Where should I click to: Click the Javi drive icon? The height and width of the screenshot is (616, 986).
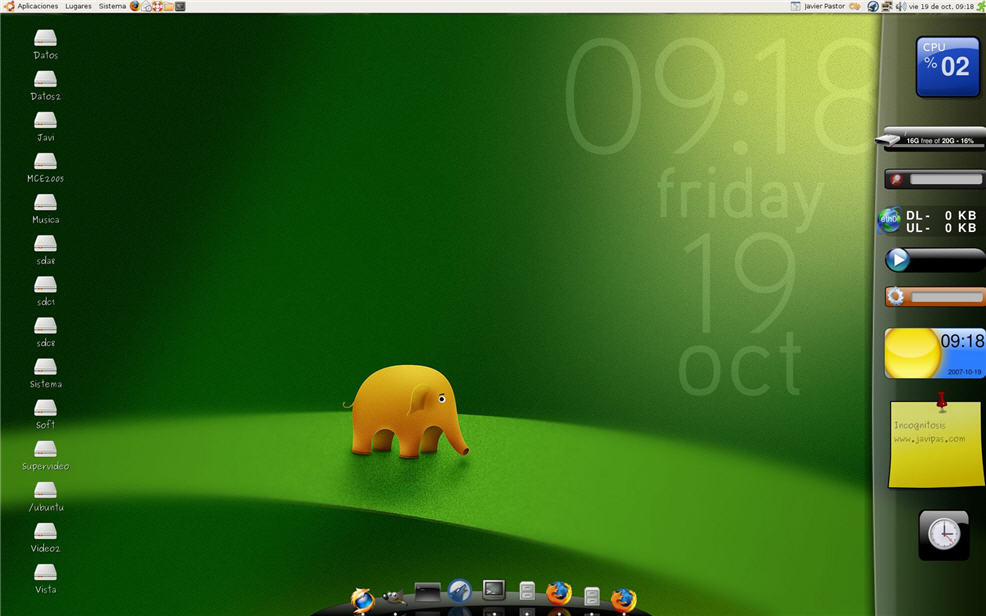(45, 121)
